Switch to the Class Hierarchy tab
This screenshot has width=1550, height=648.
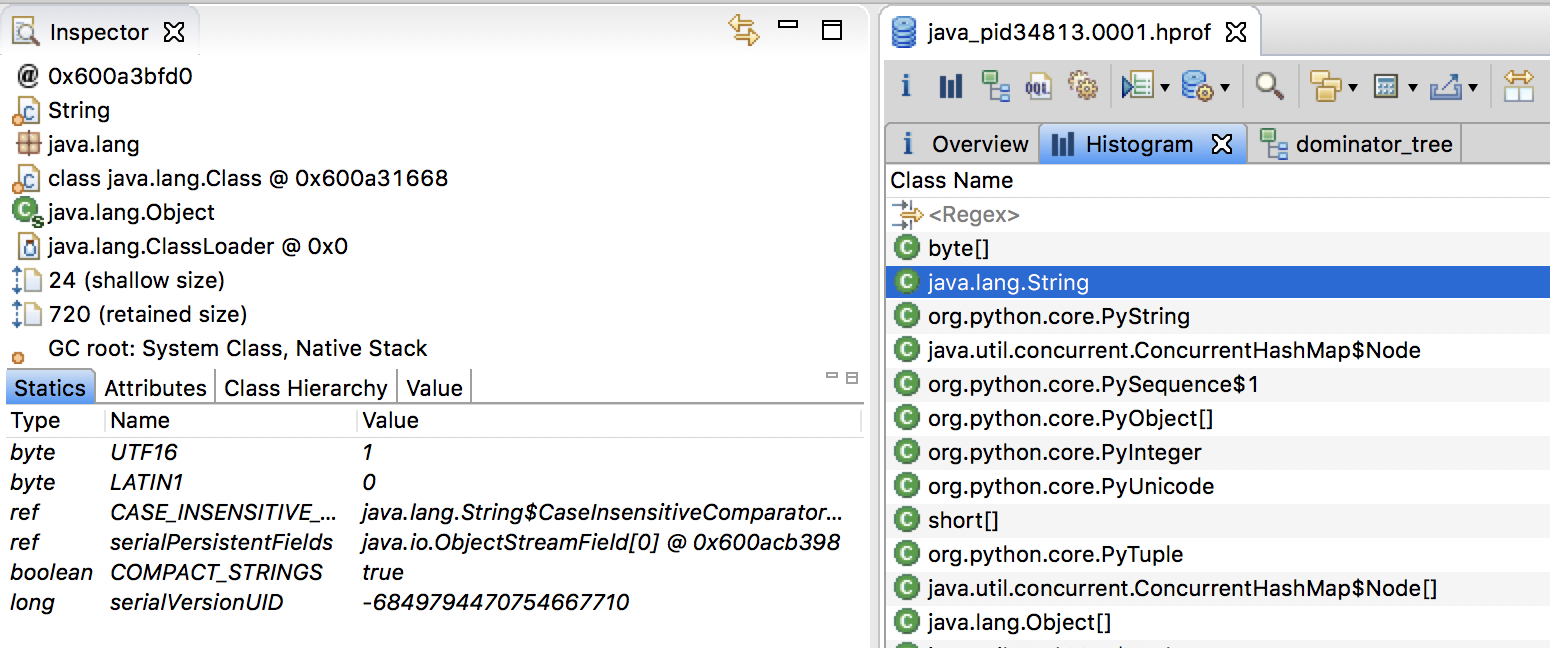point(305,388)
